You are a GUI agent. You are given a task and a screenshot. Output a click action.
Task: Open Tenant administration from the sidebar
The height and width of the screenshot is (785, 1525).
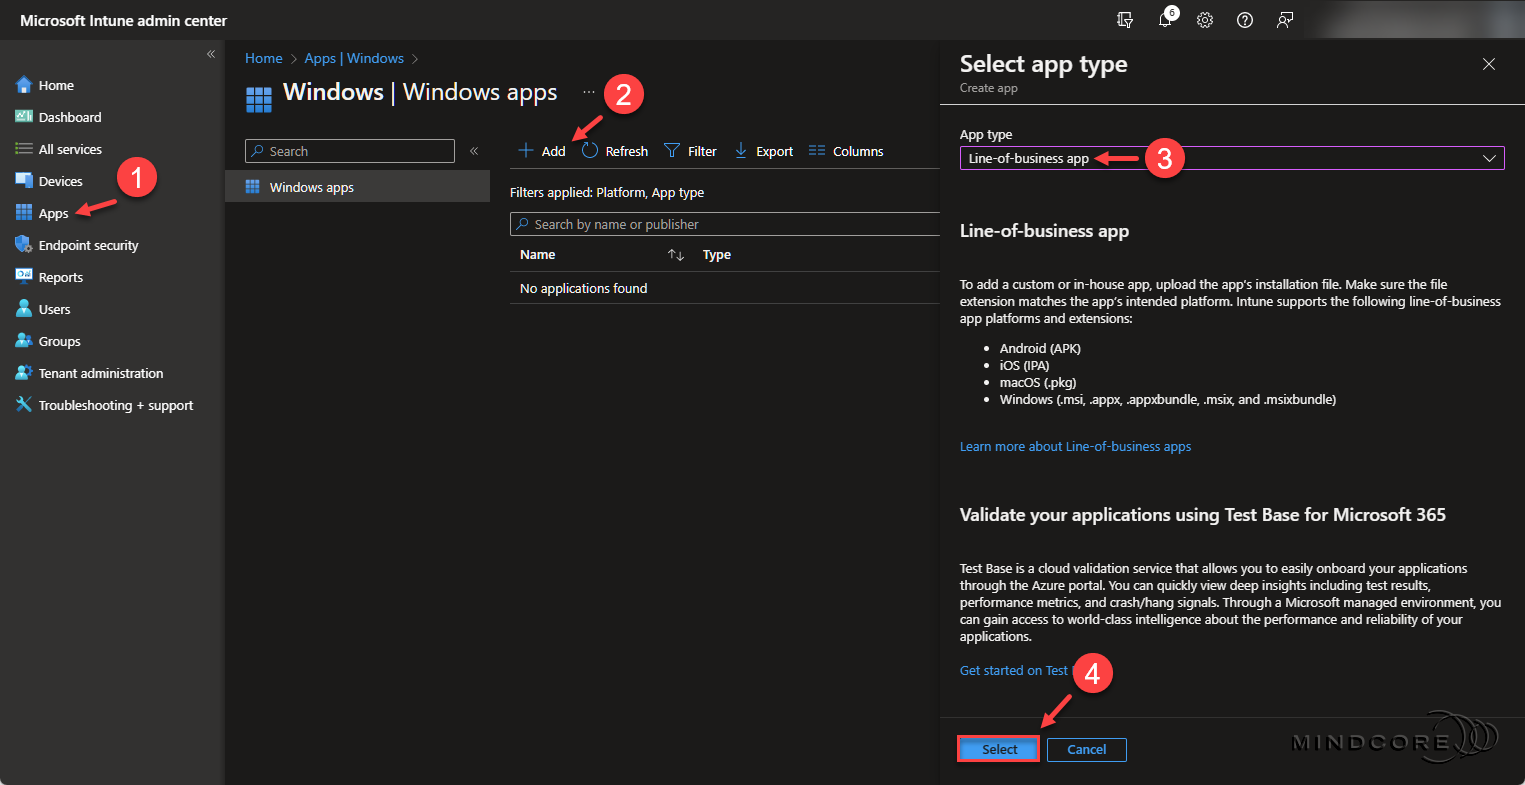pos(100,372)
